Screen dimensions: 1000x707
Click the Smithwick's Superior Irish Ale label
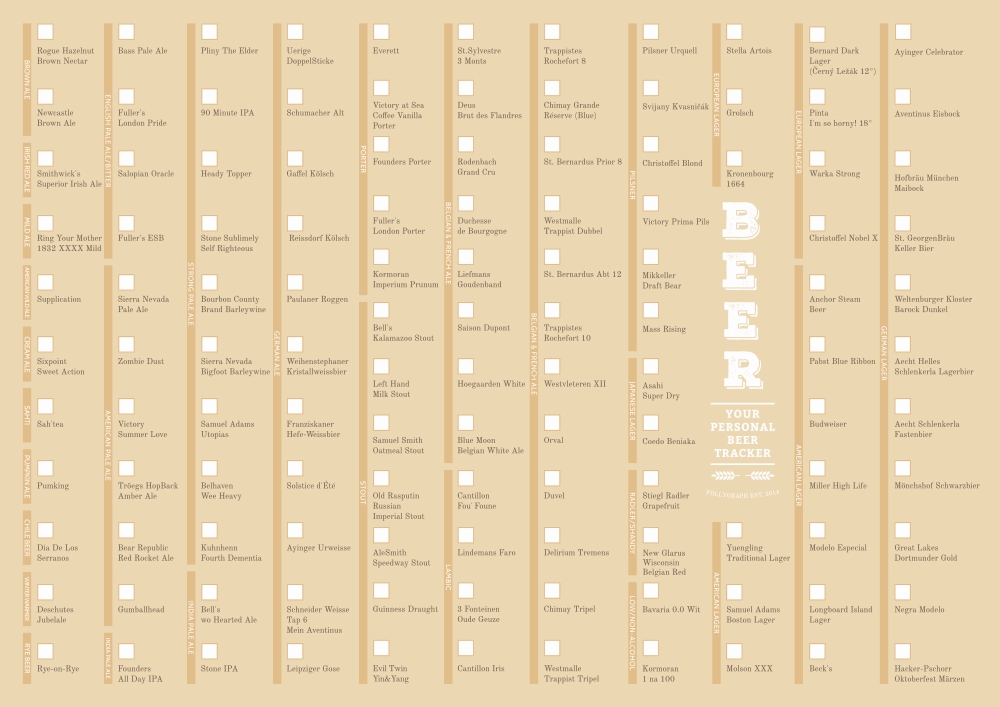(69, 179)
